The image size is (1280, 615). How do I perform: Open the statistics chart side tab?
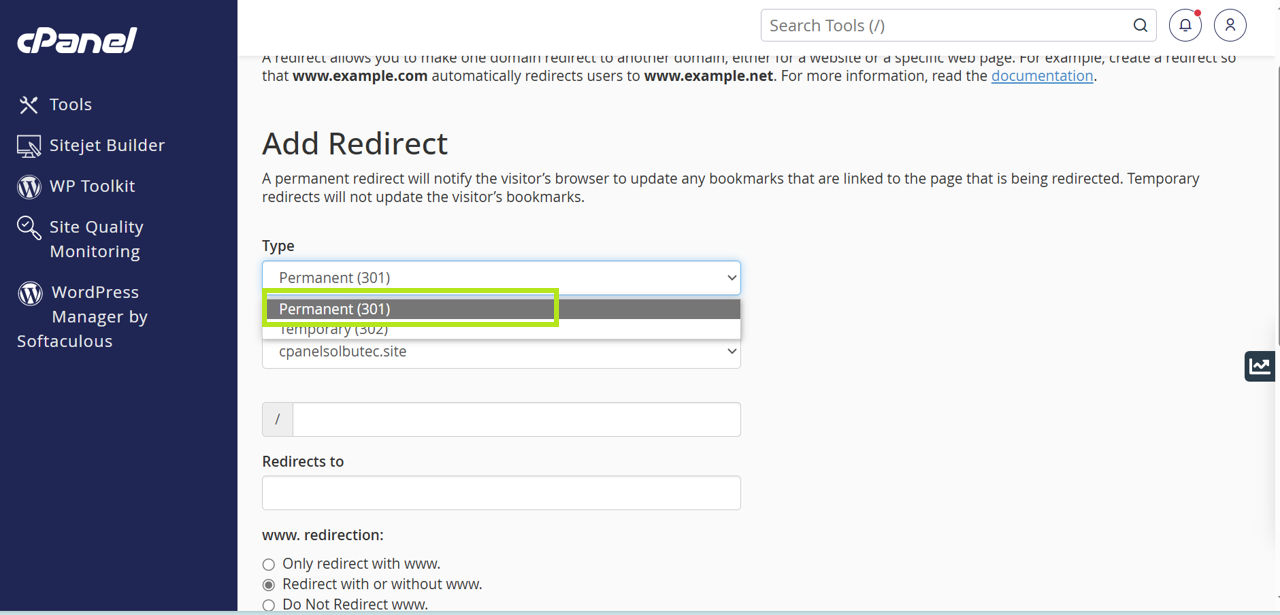1260,366
